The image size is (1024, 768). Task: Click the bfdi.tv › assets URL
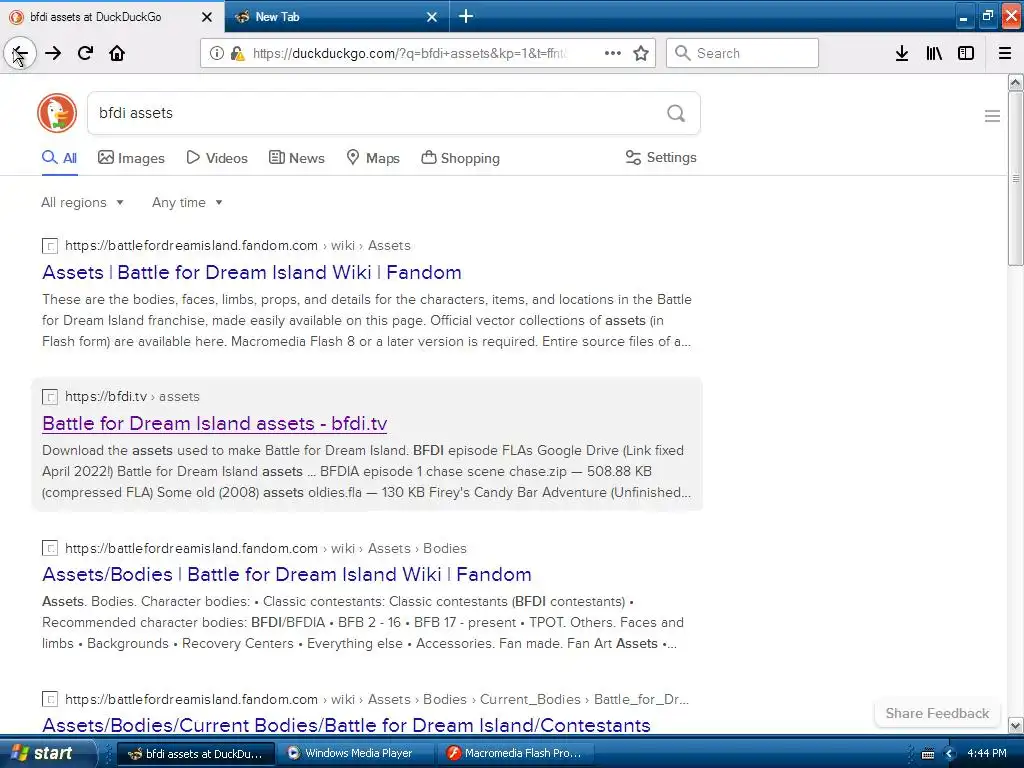(x=133, y=396)
